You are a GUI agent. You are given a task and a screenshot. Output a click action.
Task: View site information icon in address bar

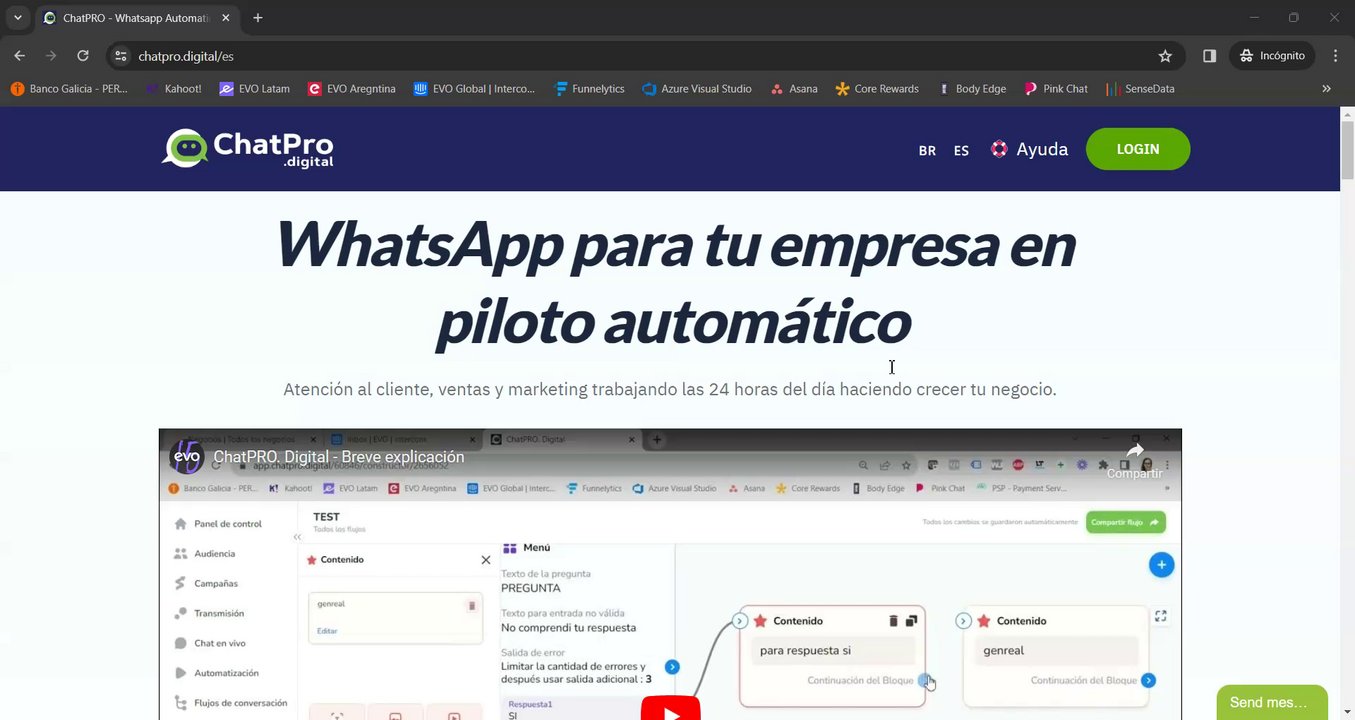click(121, 56)
